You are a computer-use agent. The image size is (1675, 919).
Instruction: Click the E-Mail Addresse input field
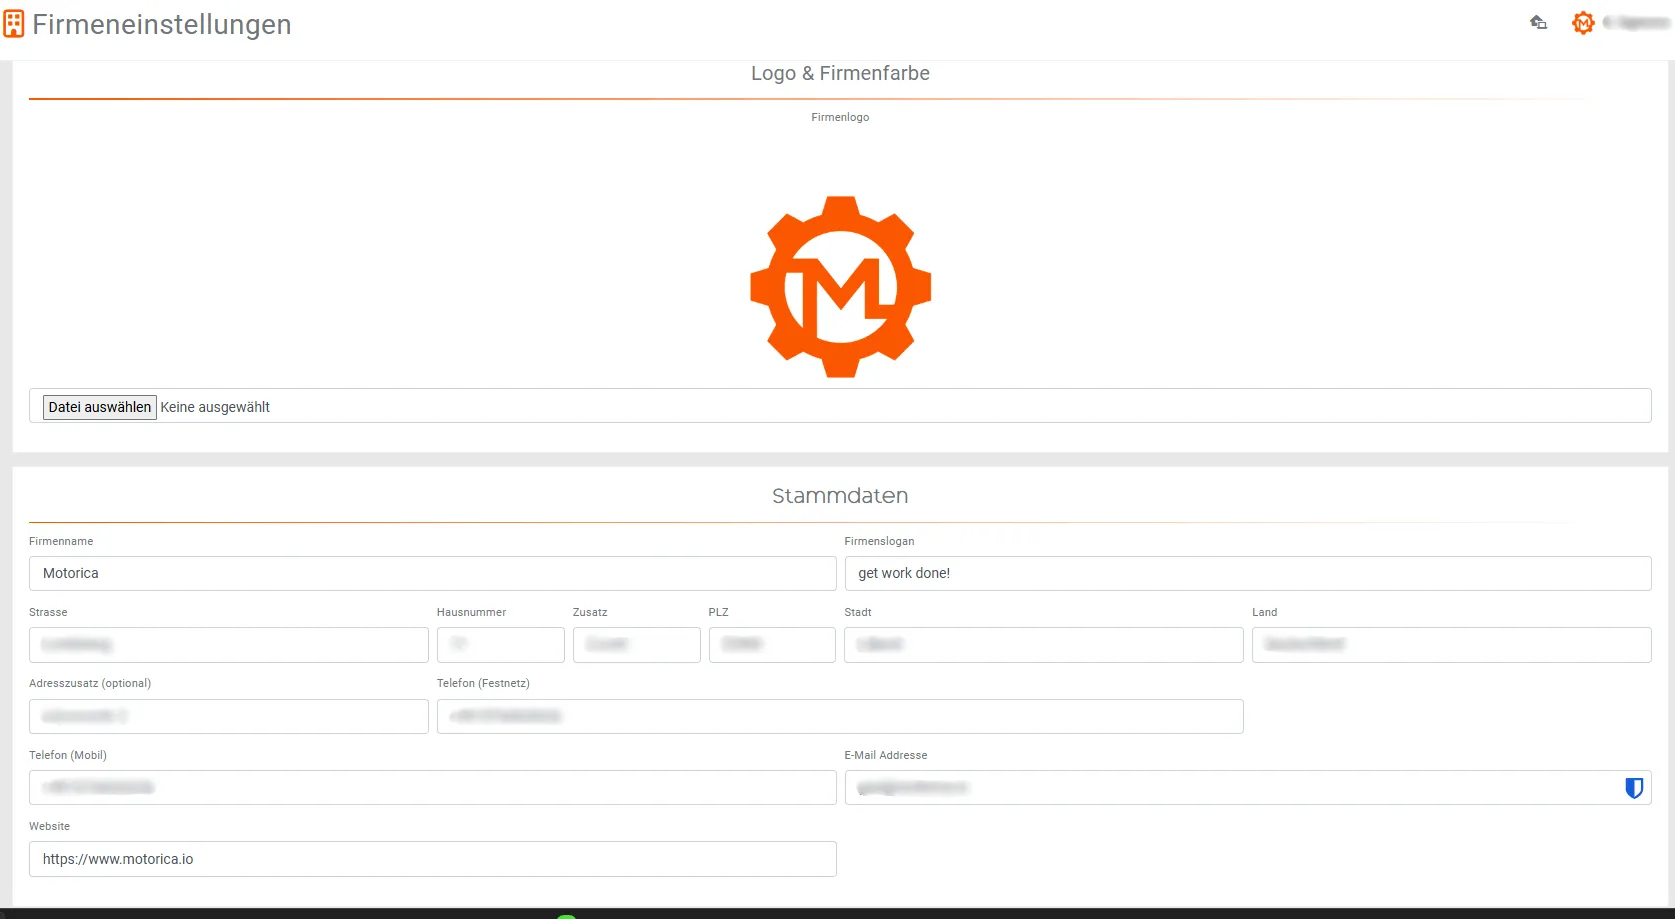coord(1230,788)
